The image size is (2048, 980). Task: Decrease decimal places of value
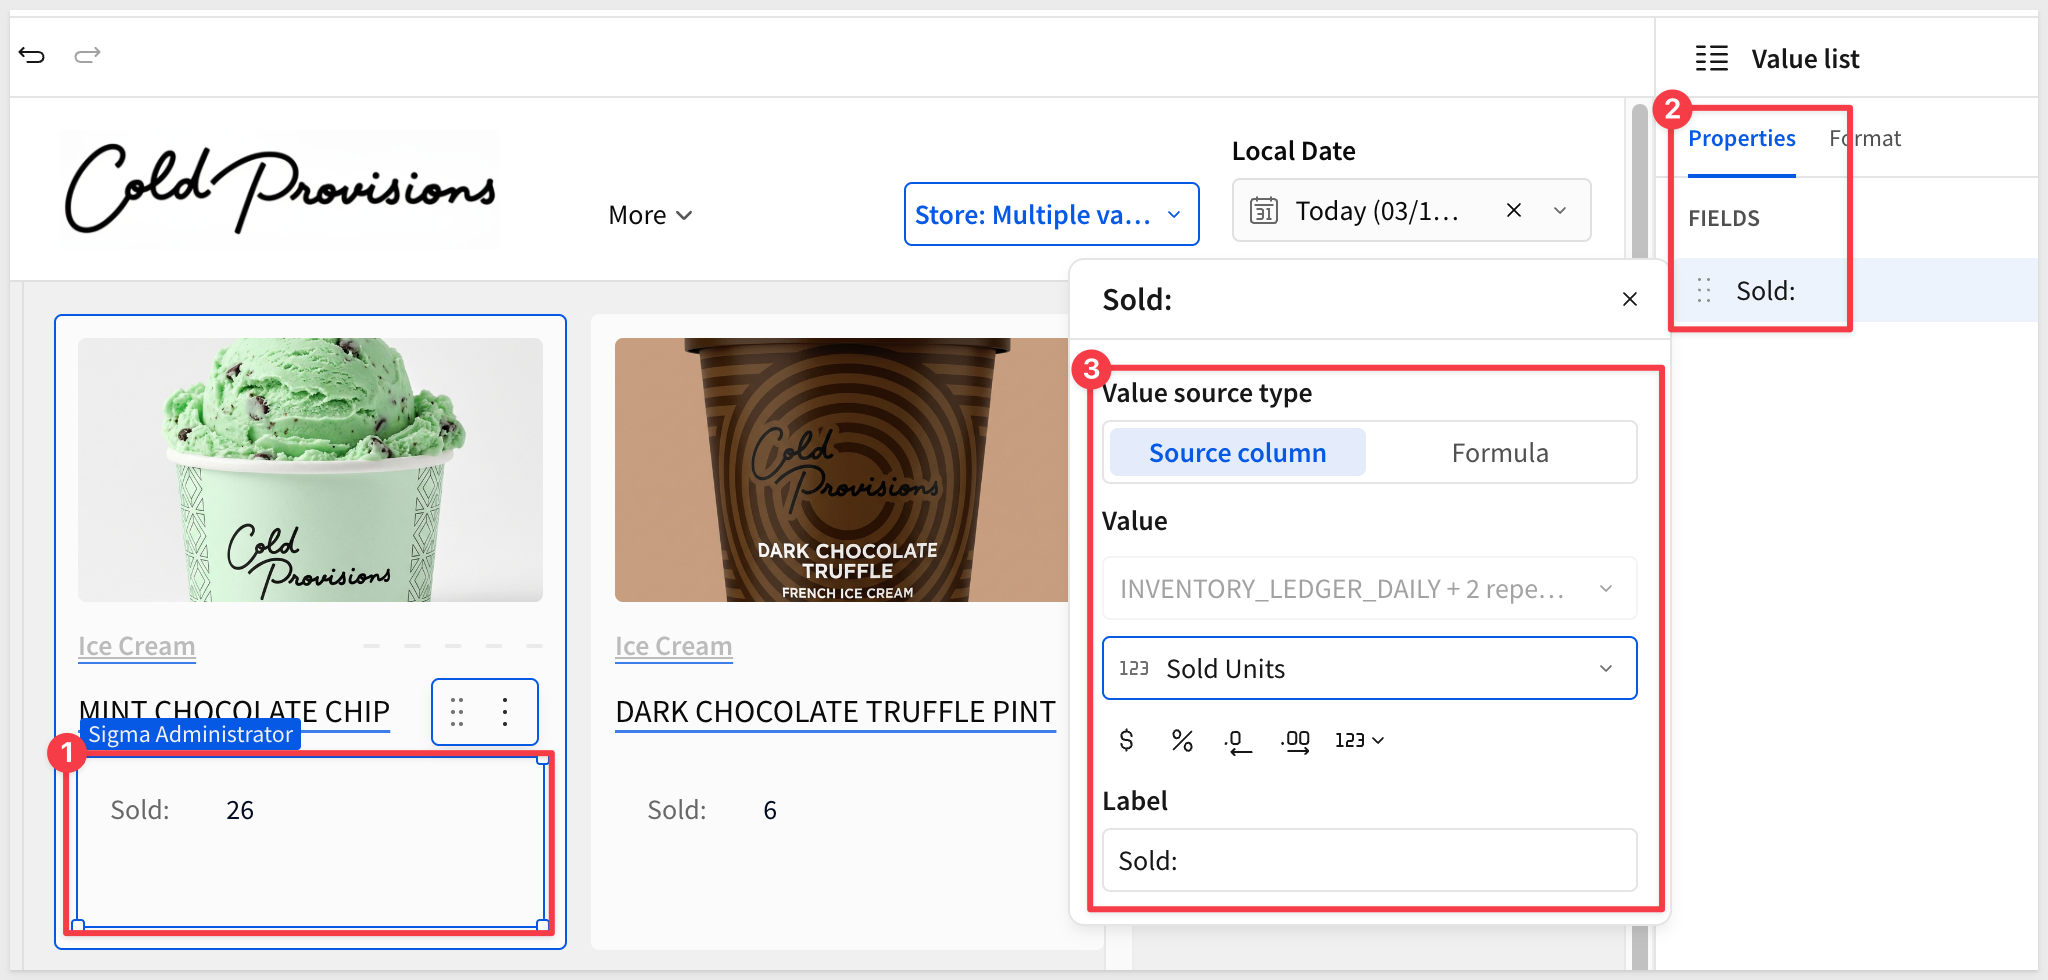point(1238,741)
